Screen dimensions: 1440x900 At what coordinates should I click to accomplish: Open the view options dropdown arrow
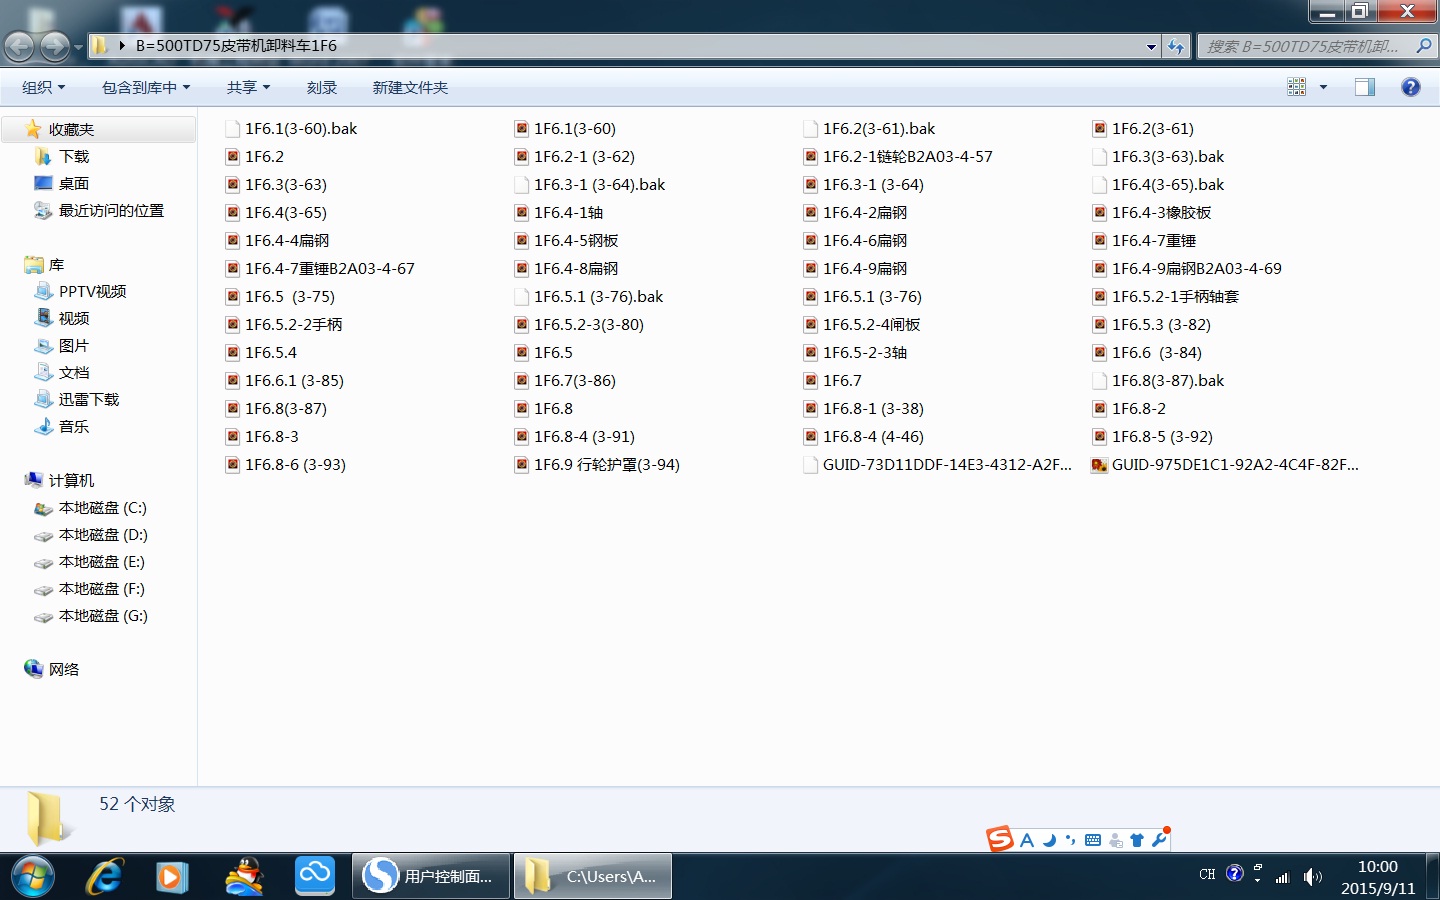(x=1323, y=87)
